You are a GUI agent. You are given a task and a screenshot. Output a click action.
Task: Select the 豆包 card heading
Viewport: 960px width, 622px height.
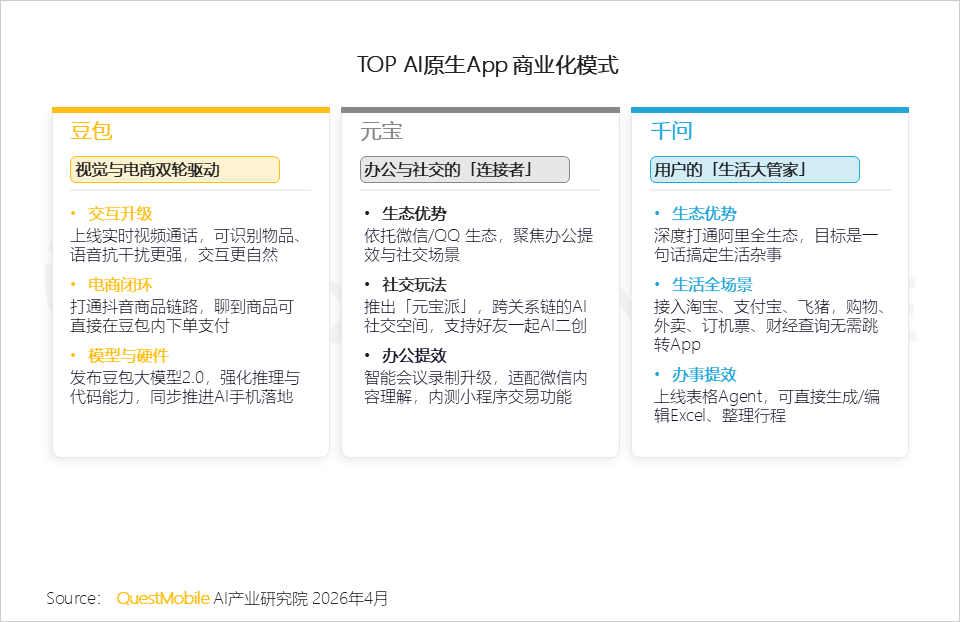click(90, 131)
